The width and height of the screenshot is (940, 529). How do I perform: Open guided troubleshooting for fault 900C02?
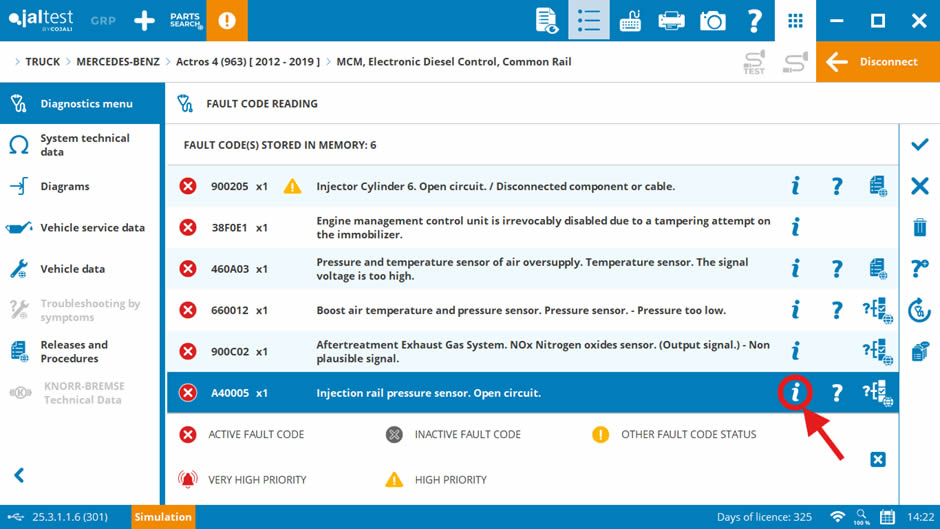(878, 352)
